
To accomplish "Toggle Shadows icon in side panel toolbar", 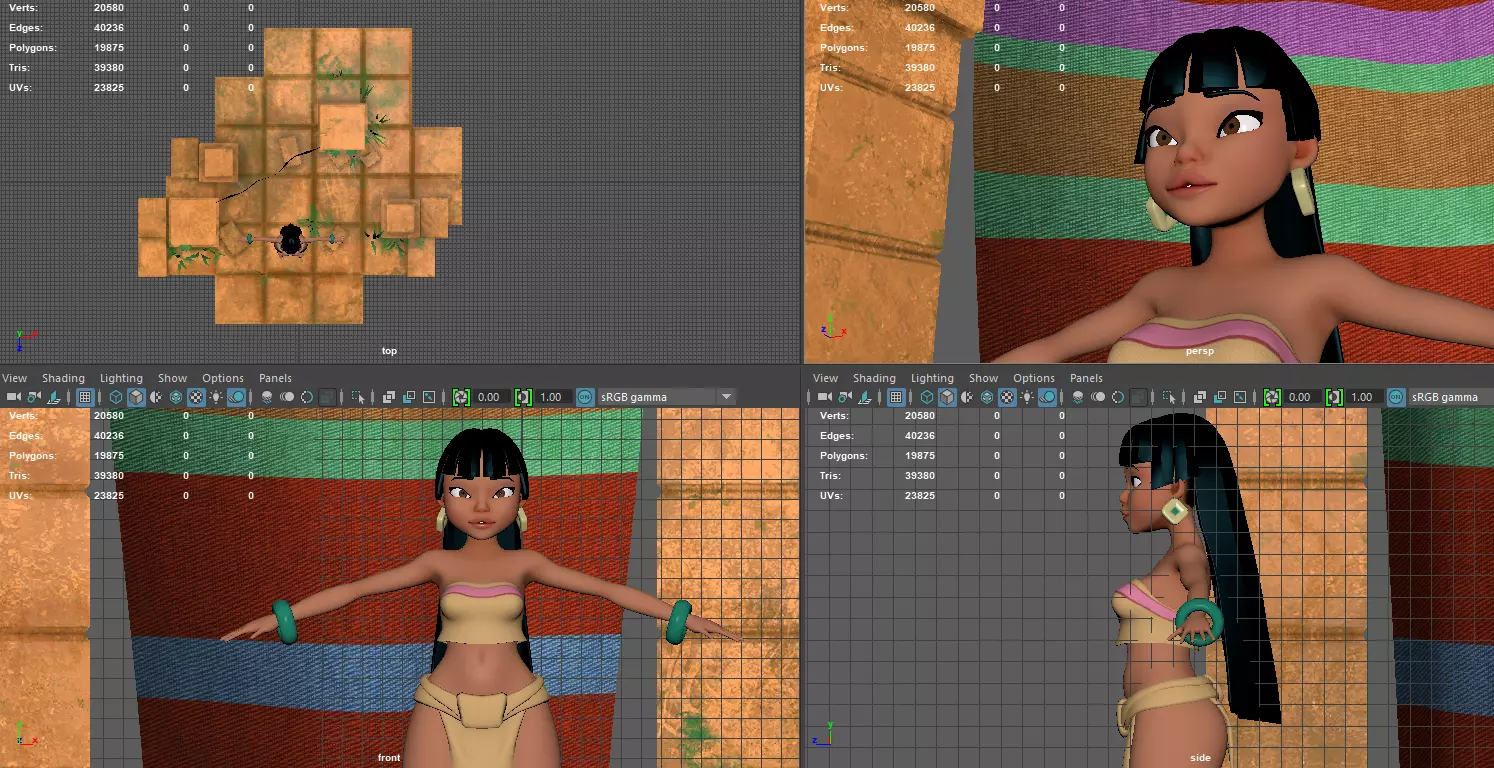I will 1047,397.
